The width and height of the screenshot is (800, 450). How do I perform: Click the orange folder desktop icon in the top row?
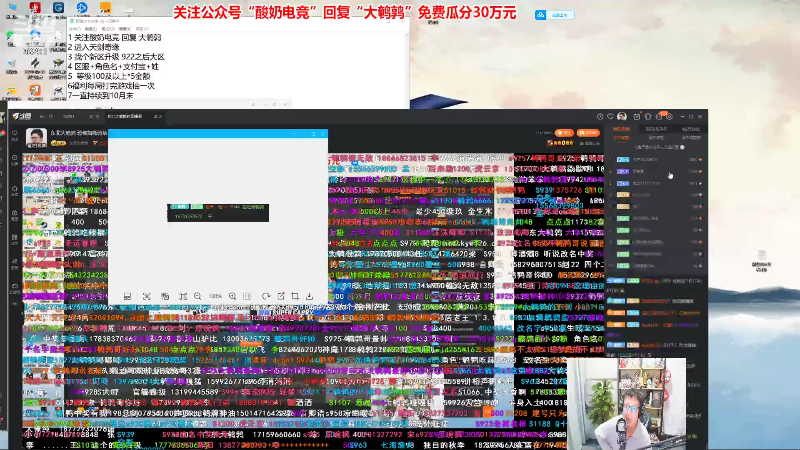pos(105,8)
